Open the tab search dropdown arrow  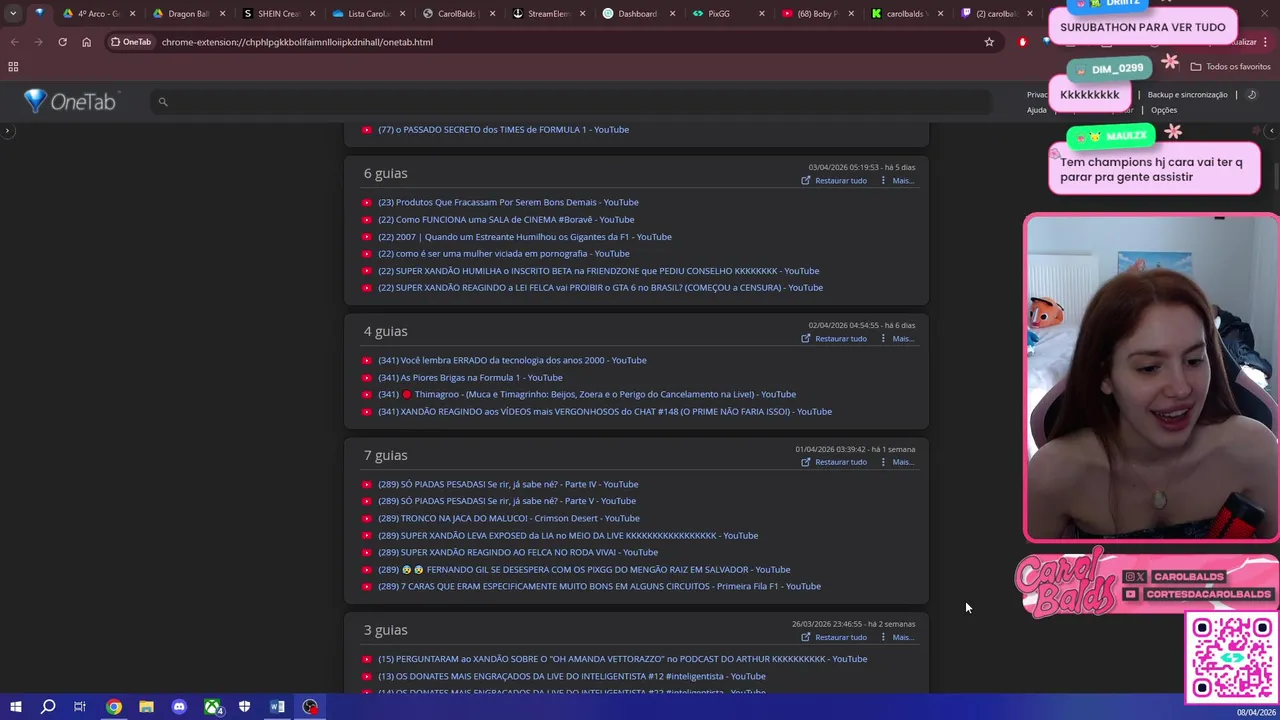(13, 14)
